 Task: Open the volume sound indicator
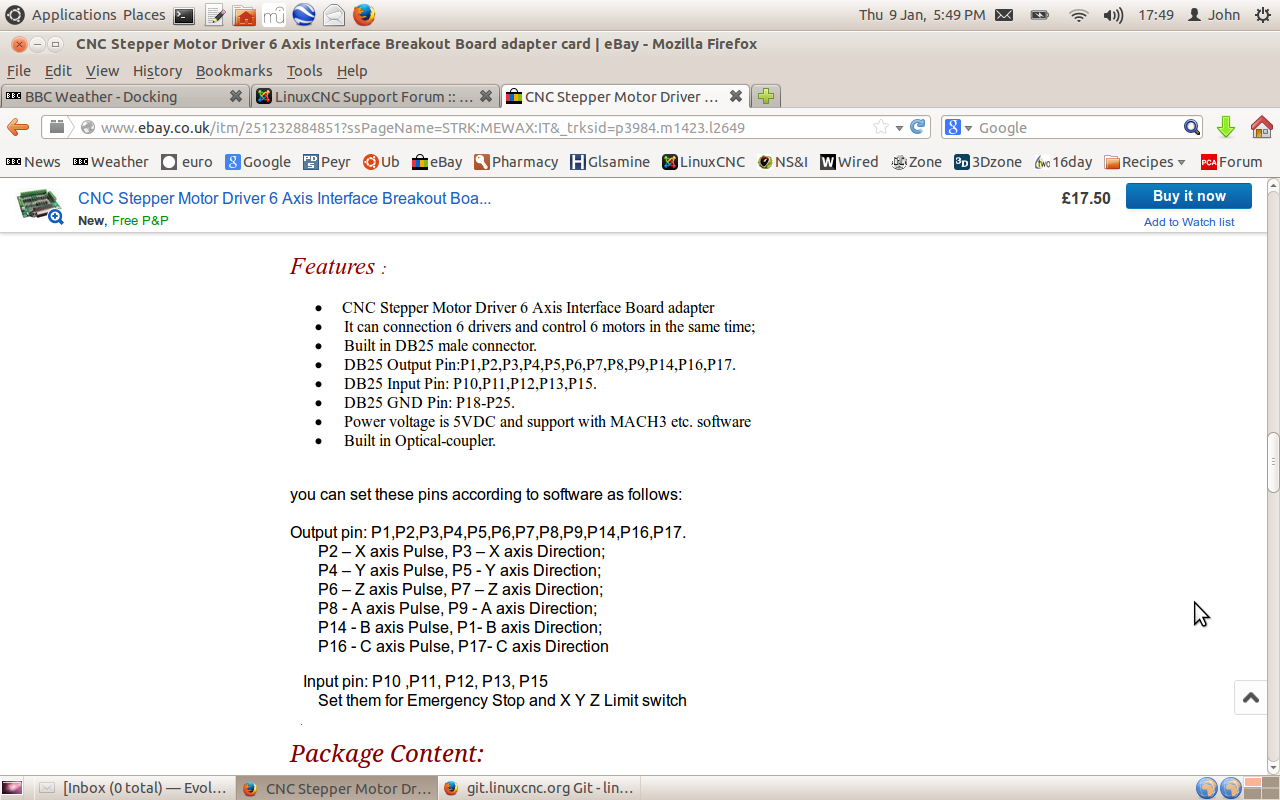[x=1113, y=15]
